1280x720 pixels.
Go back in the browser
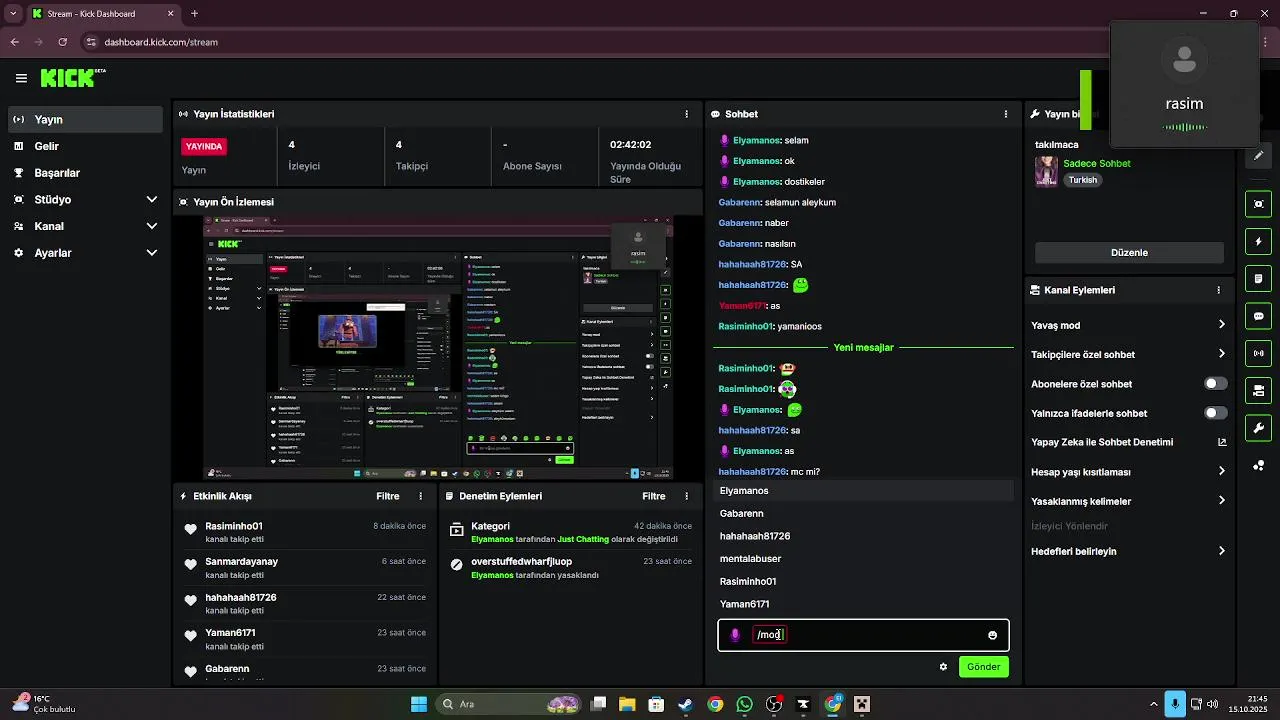[15, 42]
